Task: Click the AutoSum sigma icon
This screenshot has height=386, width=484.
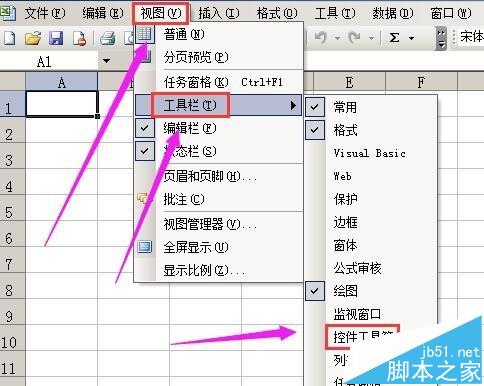Action: pos(394,38)
